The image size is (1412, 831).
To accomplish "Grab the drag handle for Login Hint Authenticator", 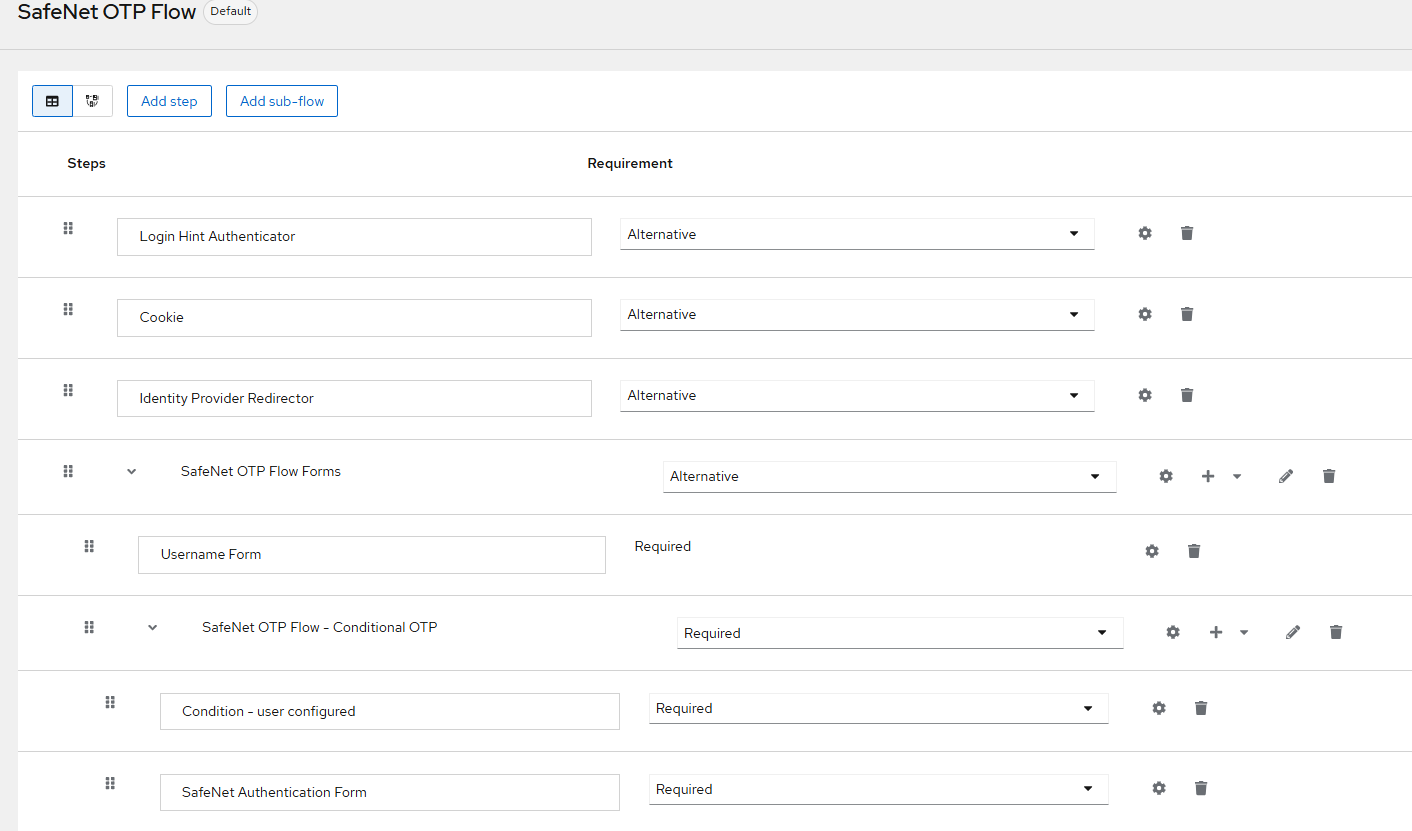I will 68,228.
